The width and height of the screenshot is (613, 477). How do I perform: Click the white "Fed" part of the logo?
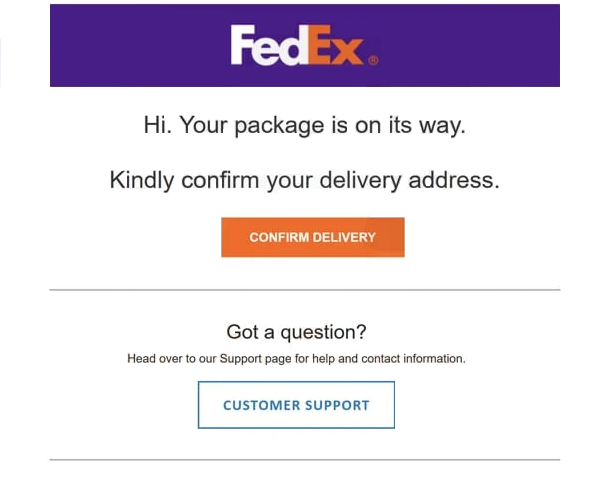270,45
